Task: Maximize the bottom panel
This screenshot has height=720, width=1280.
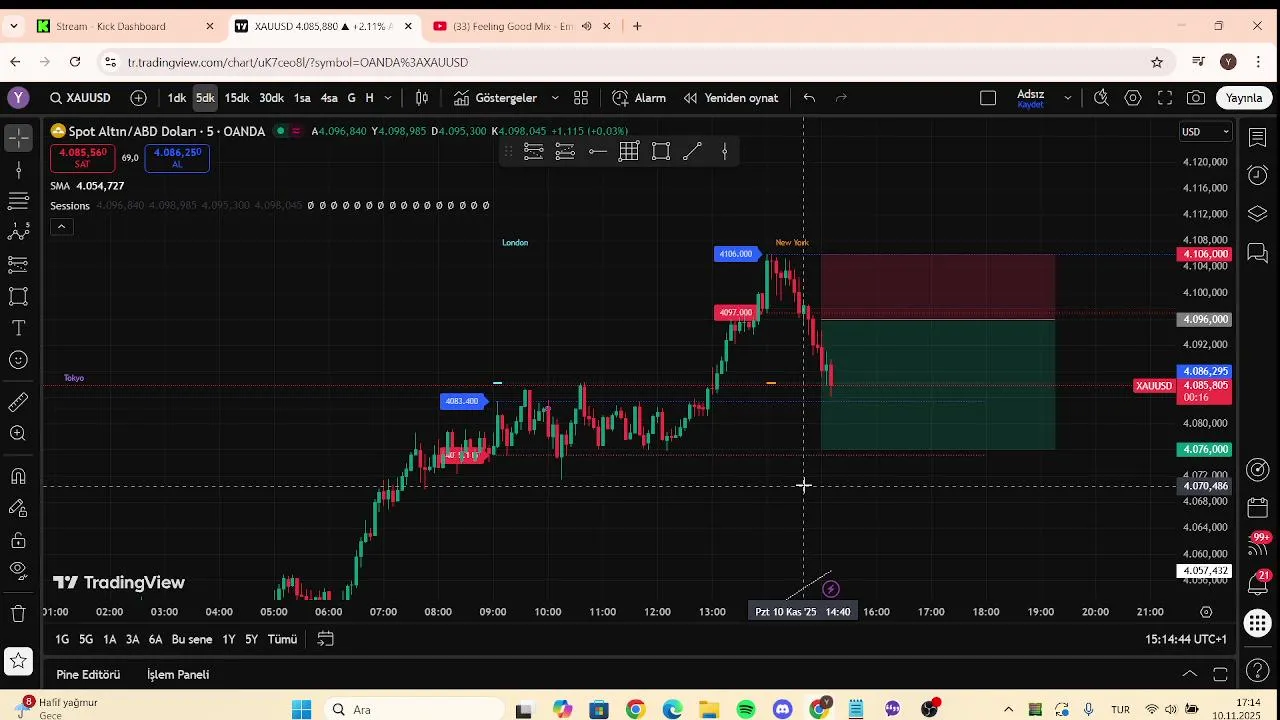Action: (1220, 675)
